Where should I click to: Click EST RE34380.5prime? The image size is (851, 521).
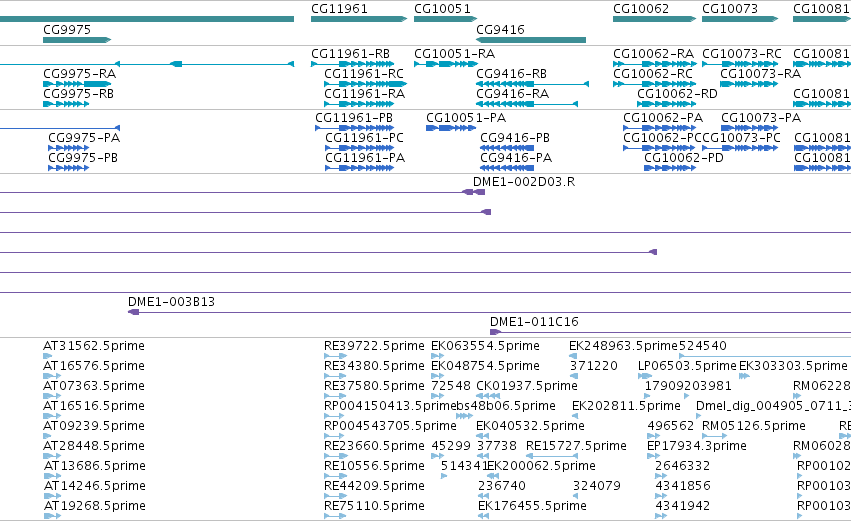374,366
